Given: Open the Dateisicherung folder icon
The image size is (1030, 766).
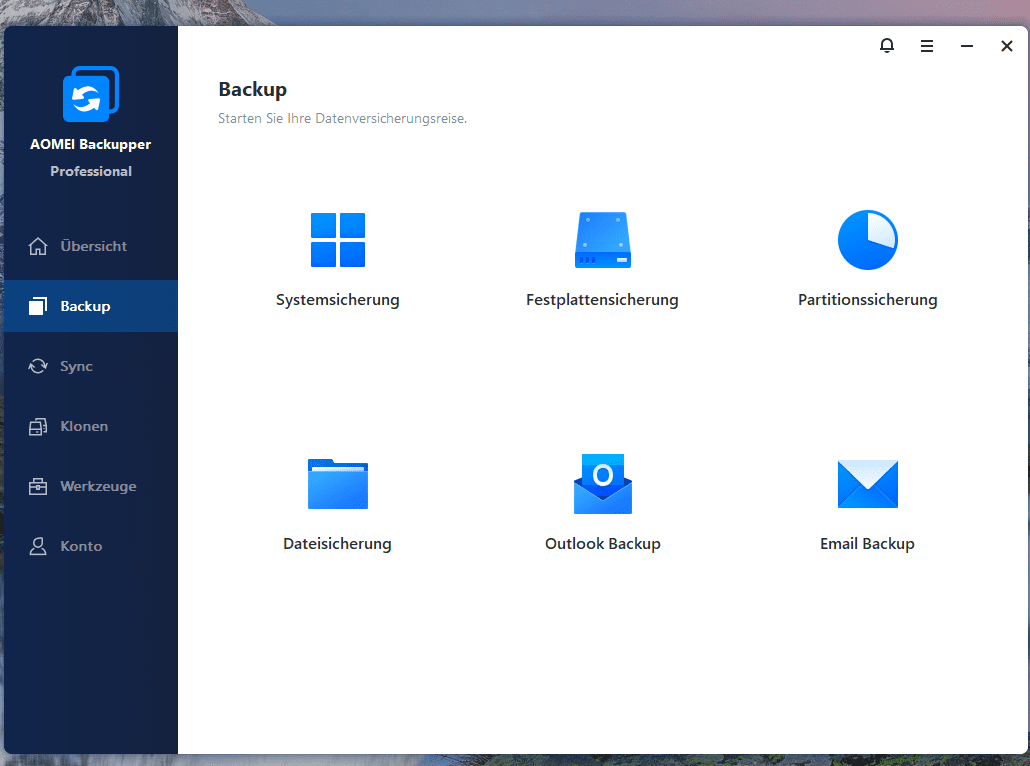Looking at the screenshot, I should (338, 484).
